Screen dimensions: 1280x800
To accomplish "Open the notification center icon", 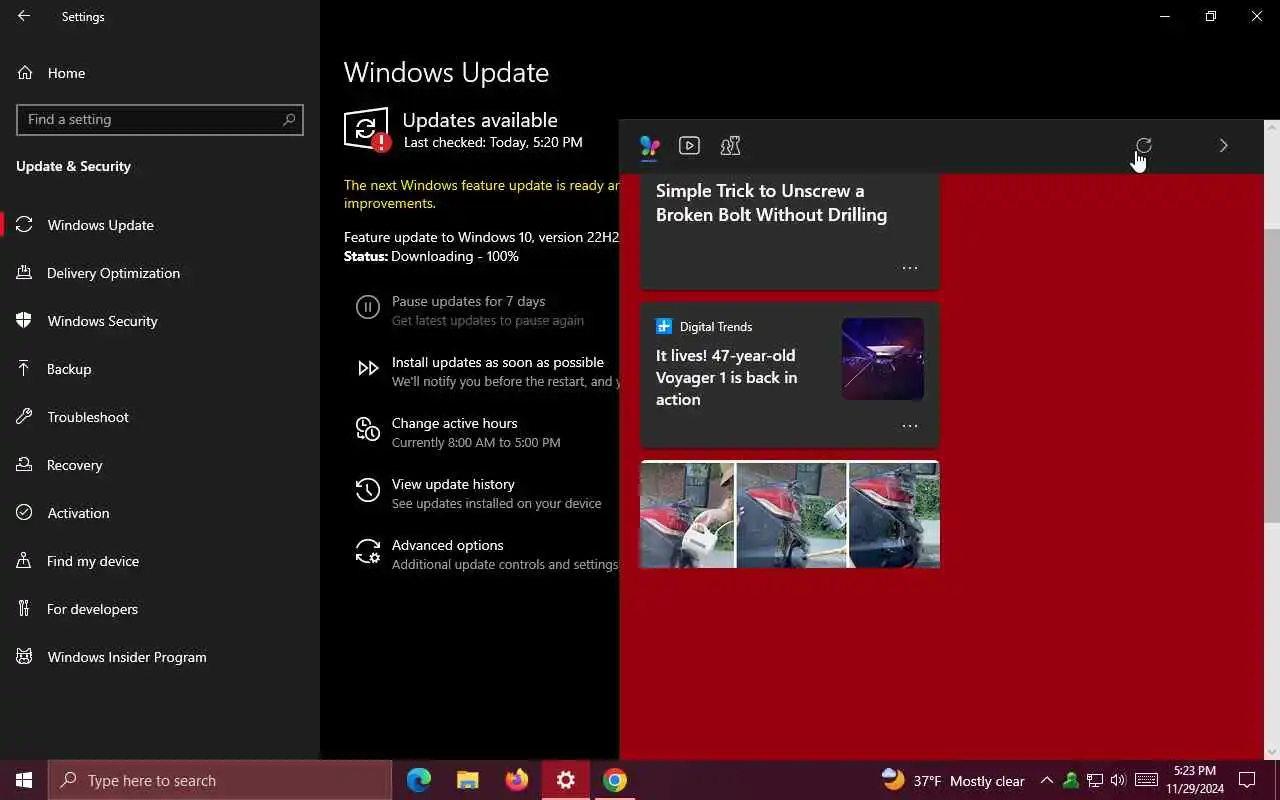I will point(1247,780).
